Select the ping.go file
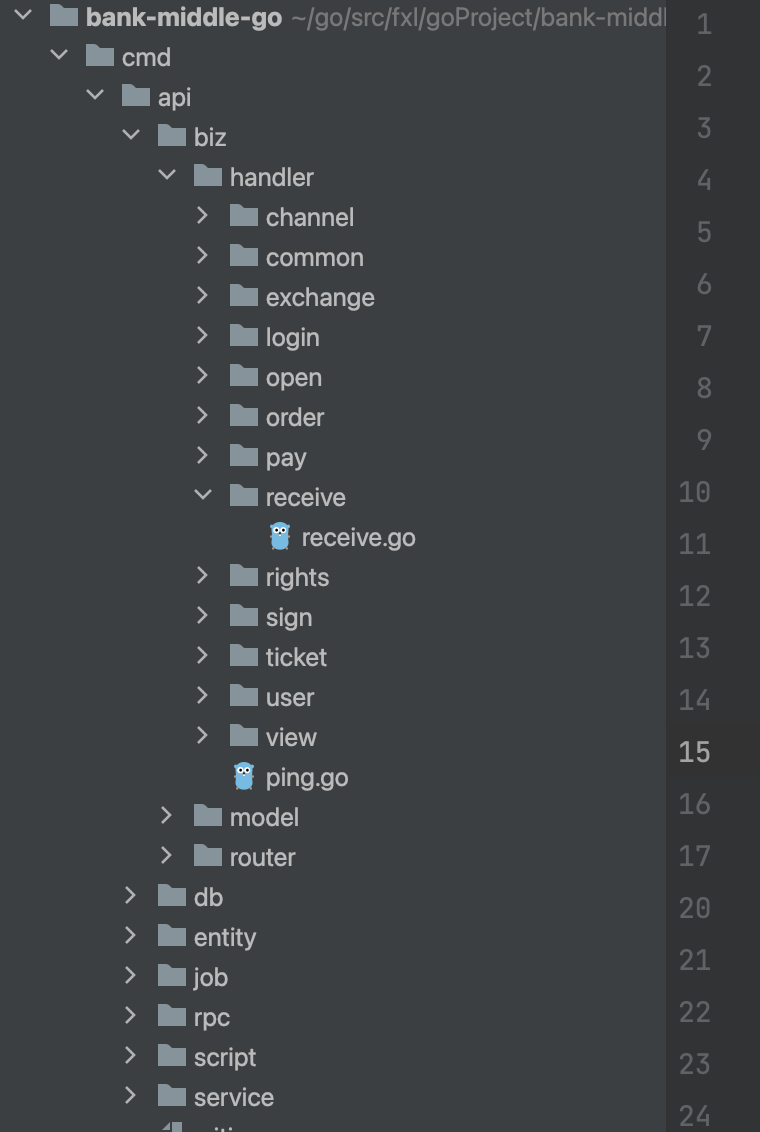This screenshot has width=760, height=1132. click(307, 777)
